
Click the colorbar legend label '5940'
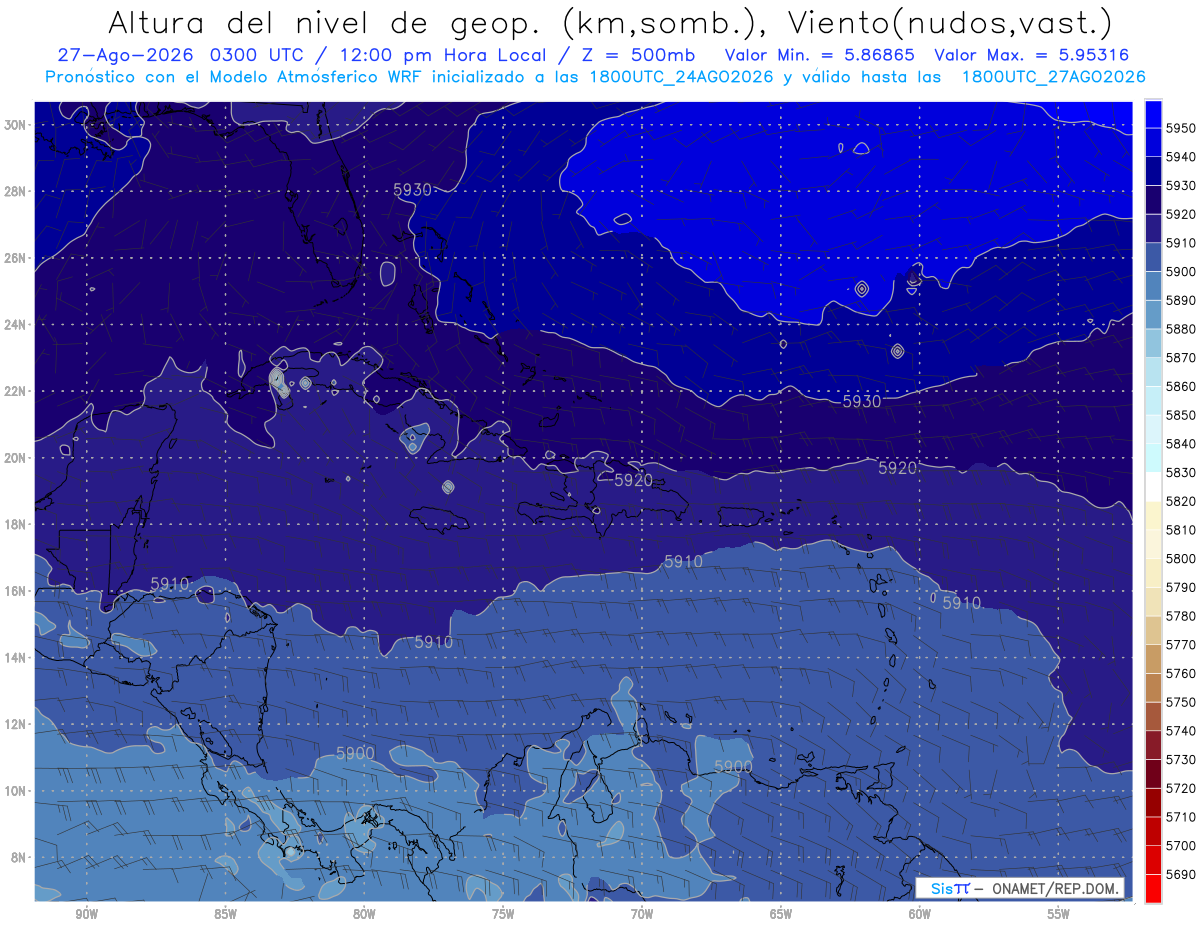tap(1180, 157)
